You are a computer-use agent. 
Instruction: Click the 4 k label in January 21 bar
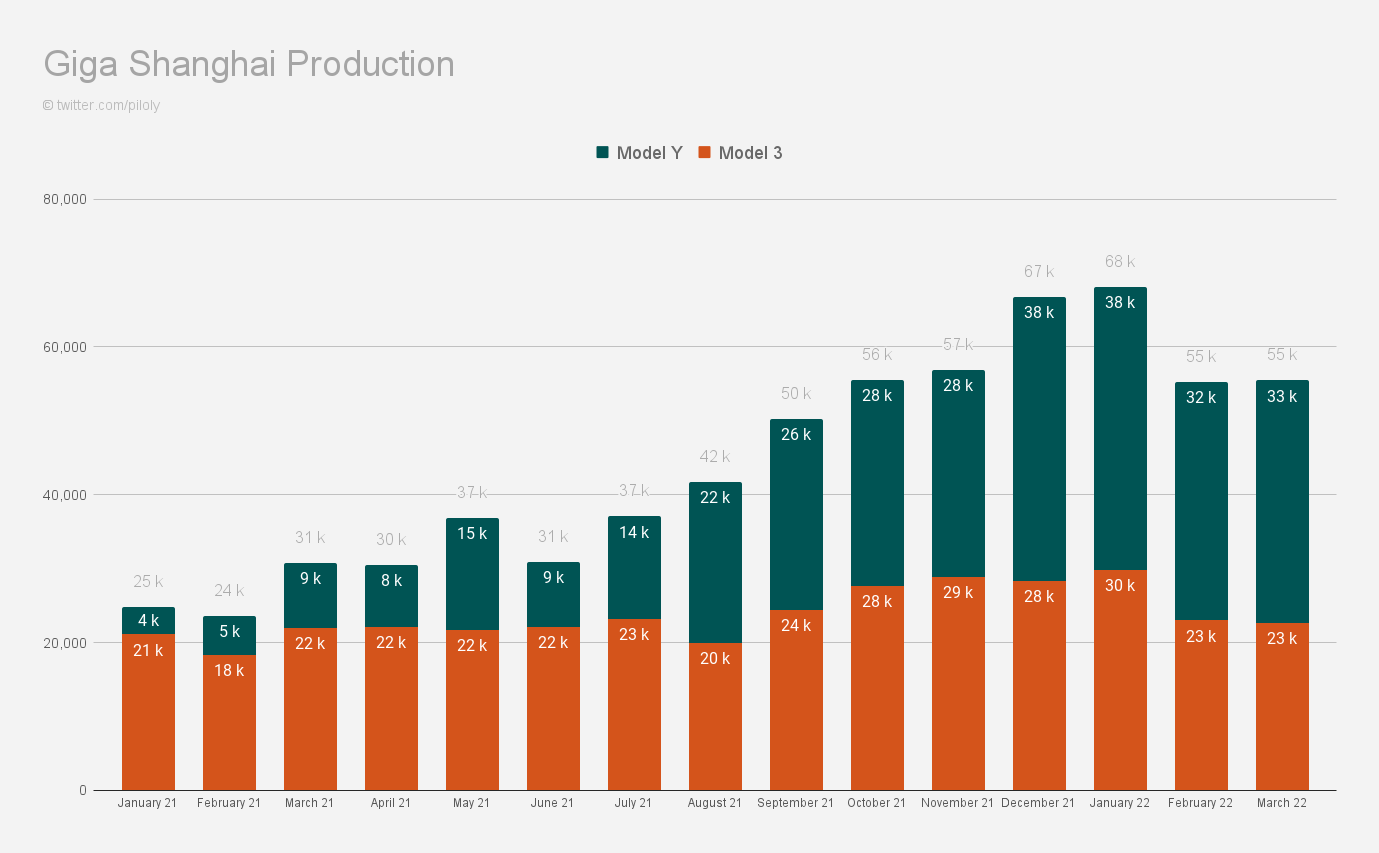[148, 621]
